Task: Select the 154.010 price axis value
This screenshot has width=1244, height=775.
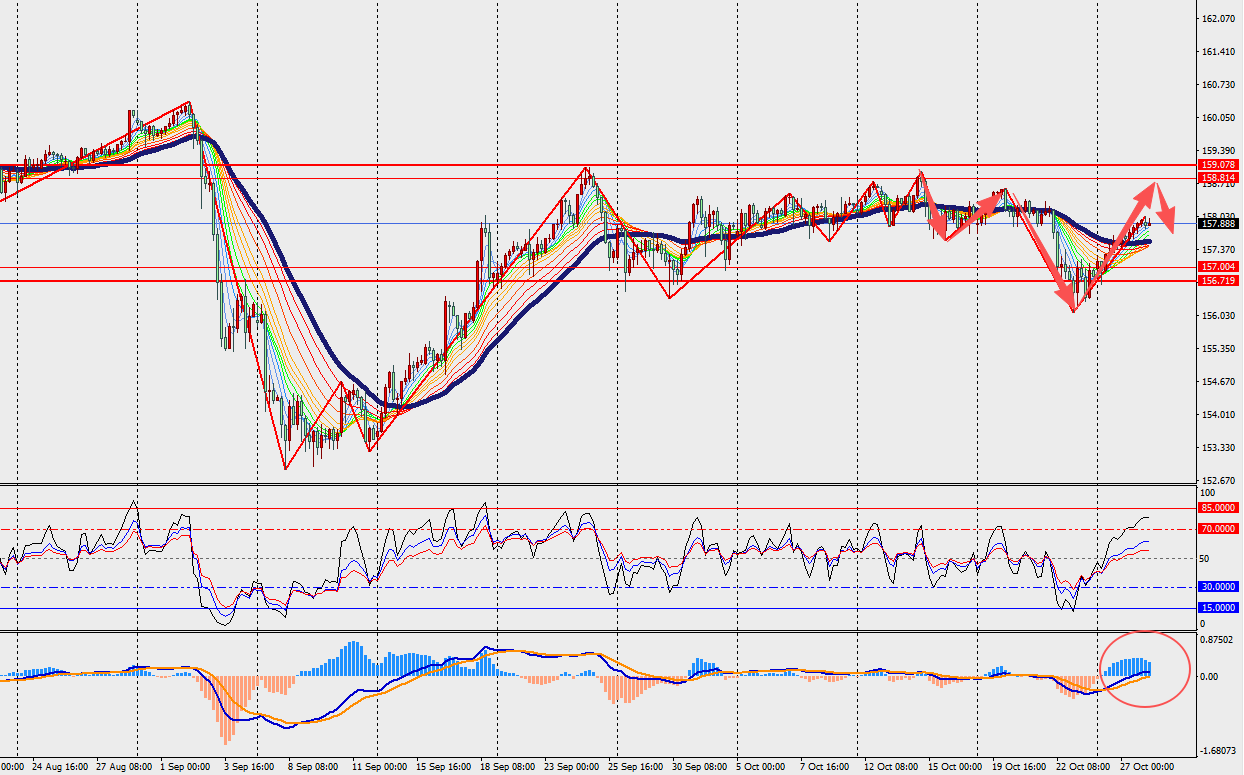Action: point(1217,415)
